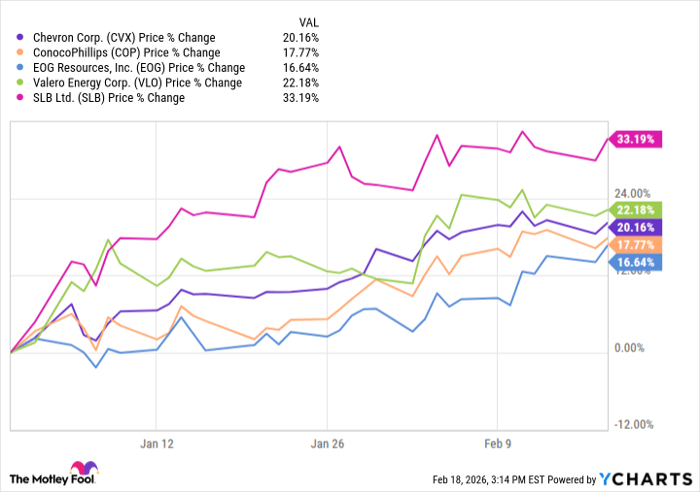Click the Feb 9 date axis label
This screenshot has height=492, width=700.
(x=497, y=443)
